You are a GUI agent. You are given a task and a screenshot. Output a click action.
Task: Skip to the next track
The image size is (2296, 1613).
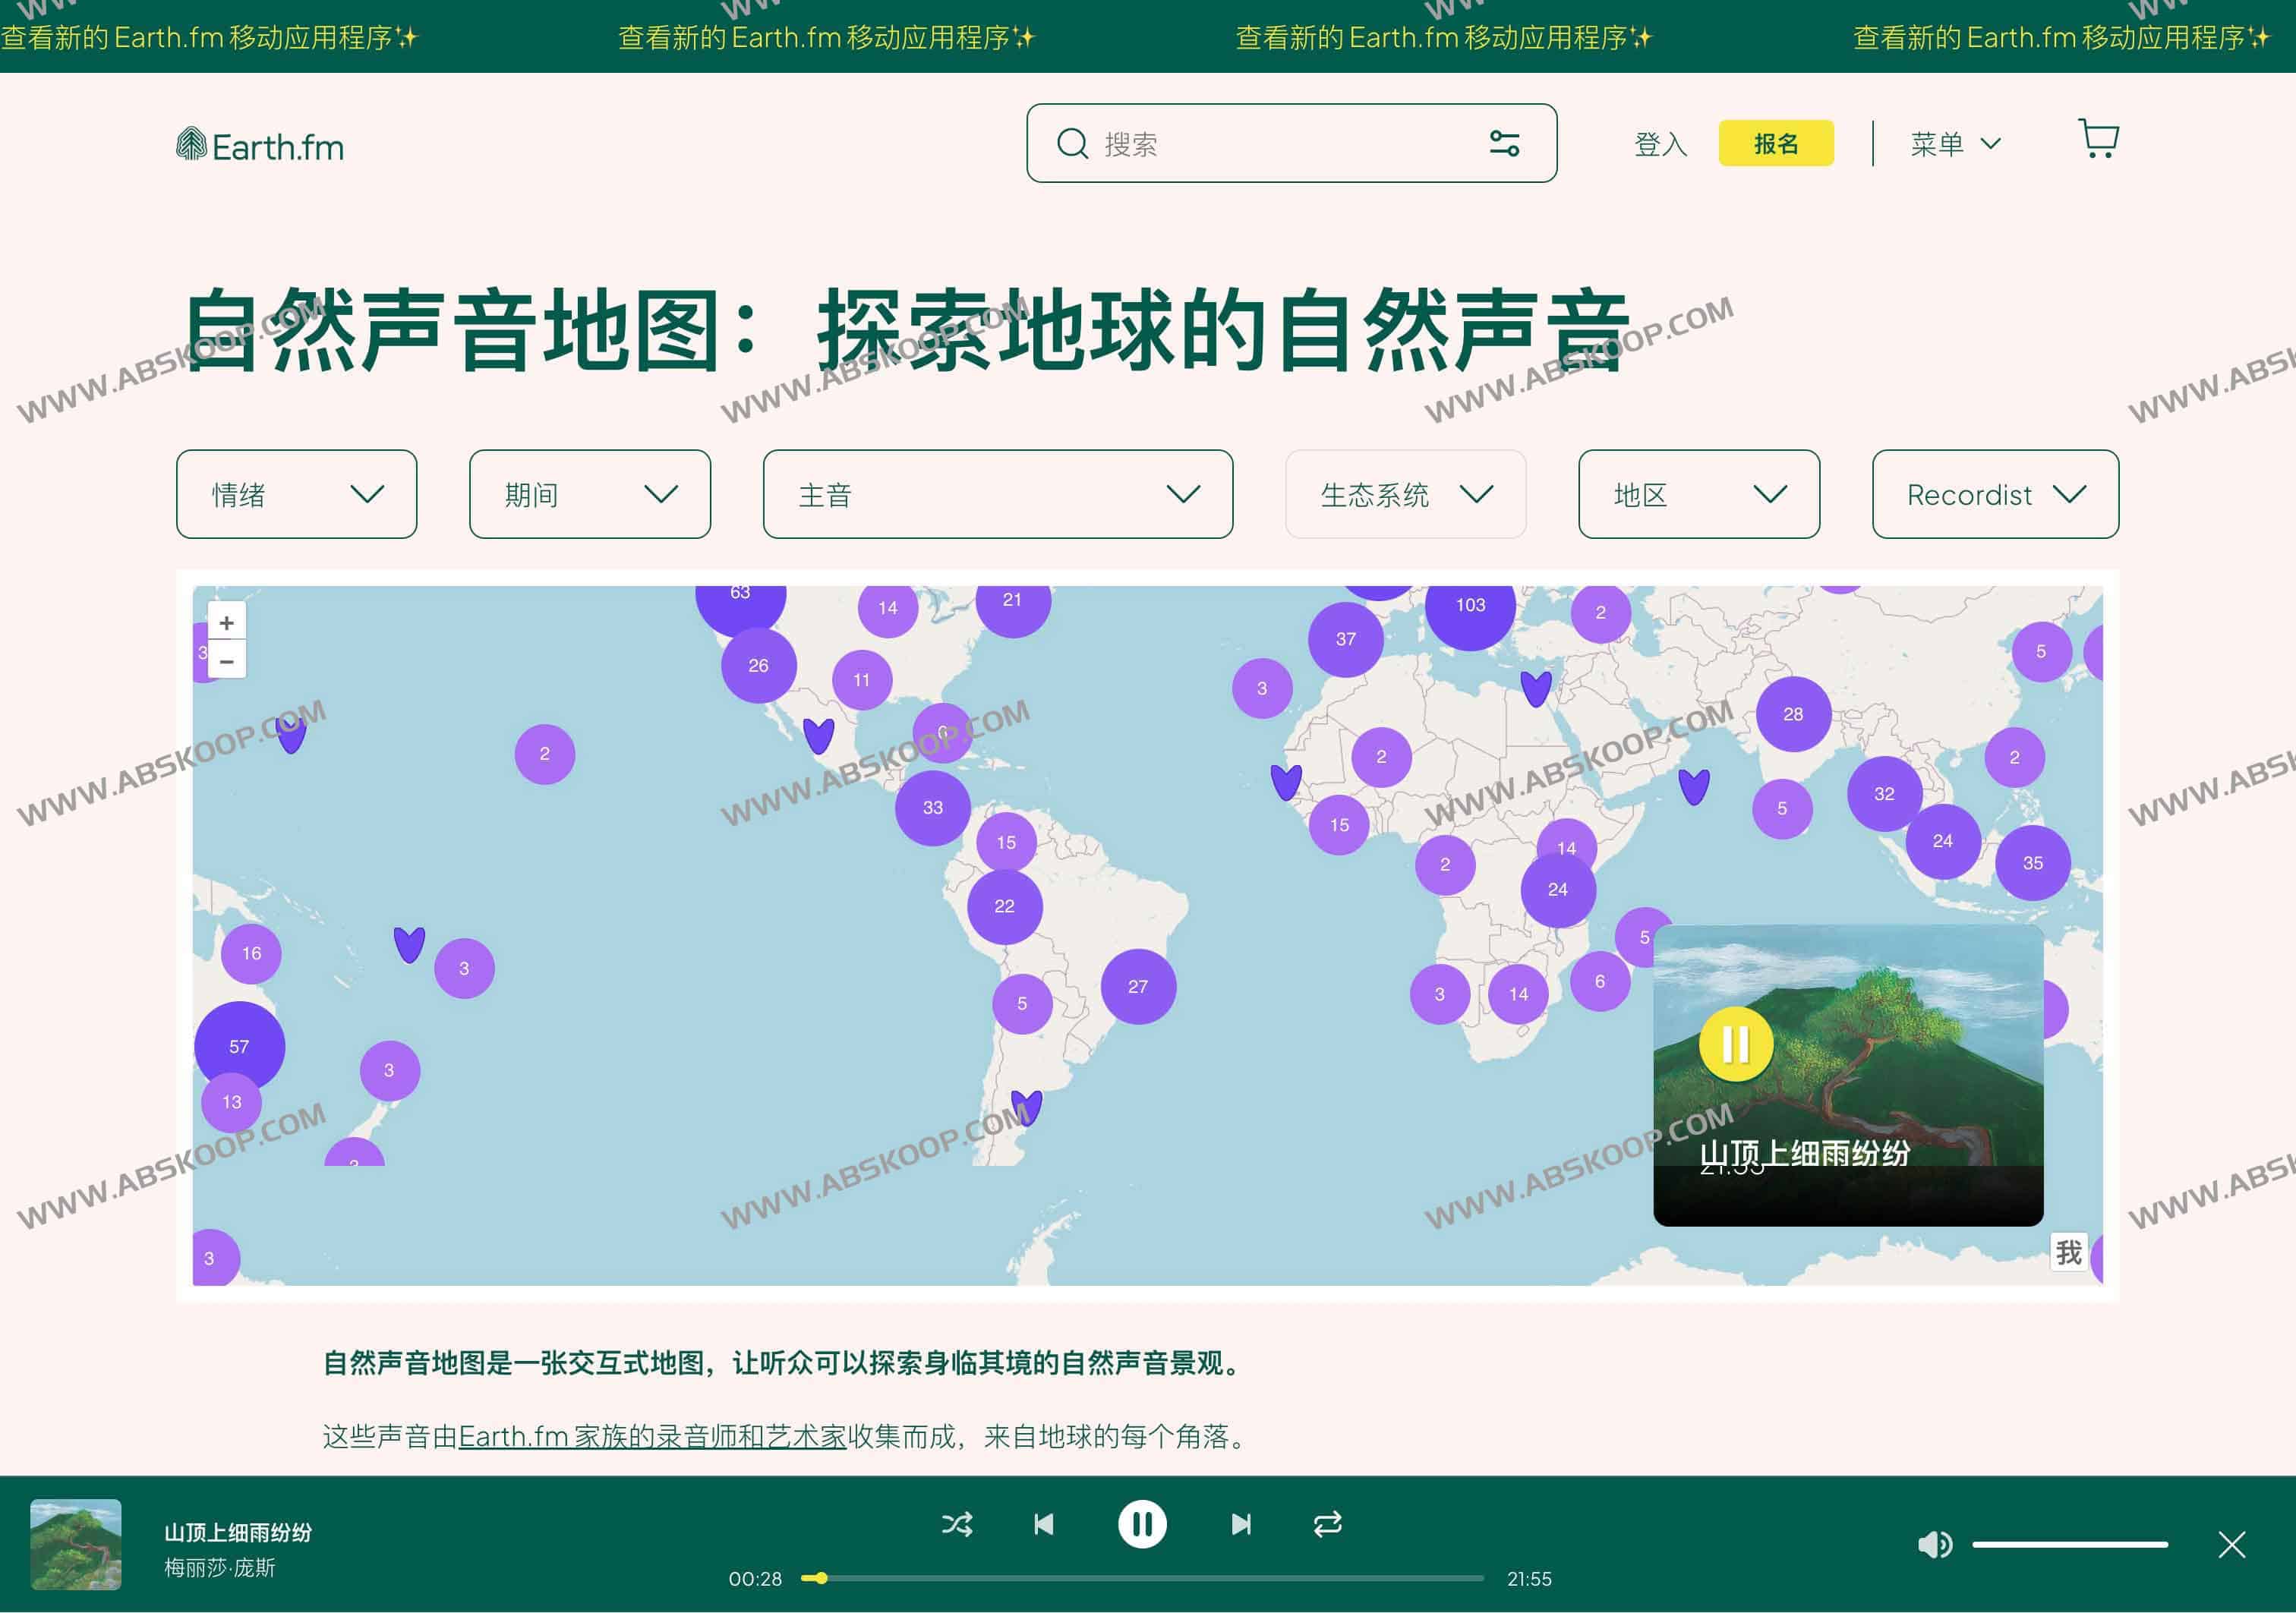coord(1240,1524)
